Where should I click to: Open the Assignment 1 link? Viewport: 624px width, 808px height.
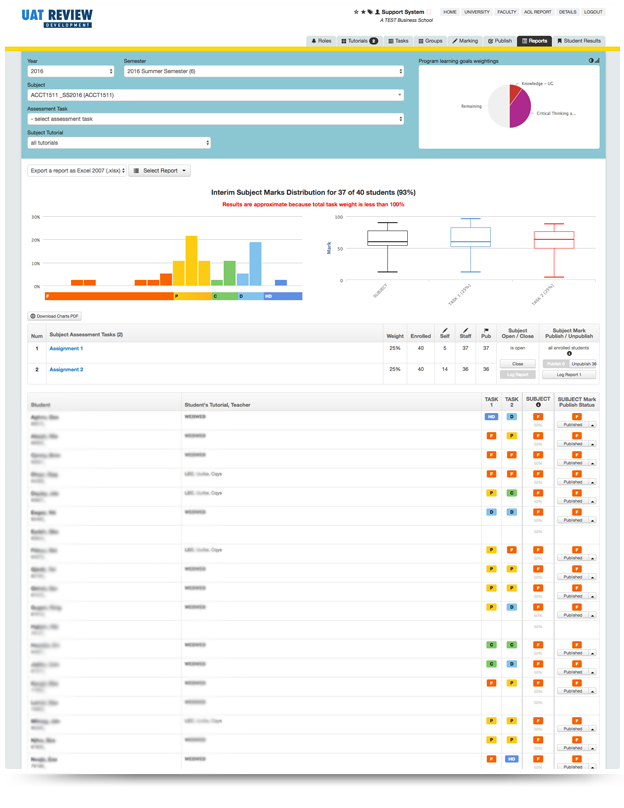click(66, 349)
